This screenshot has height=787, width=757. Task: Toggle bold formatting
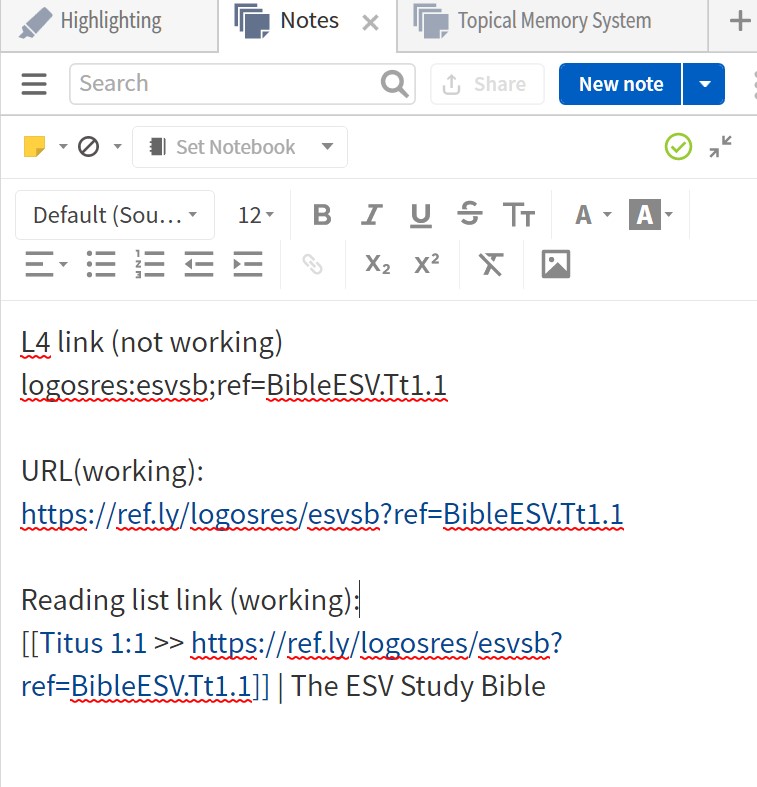(x=322, y=215)
